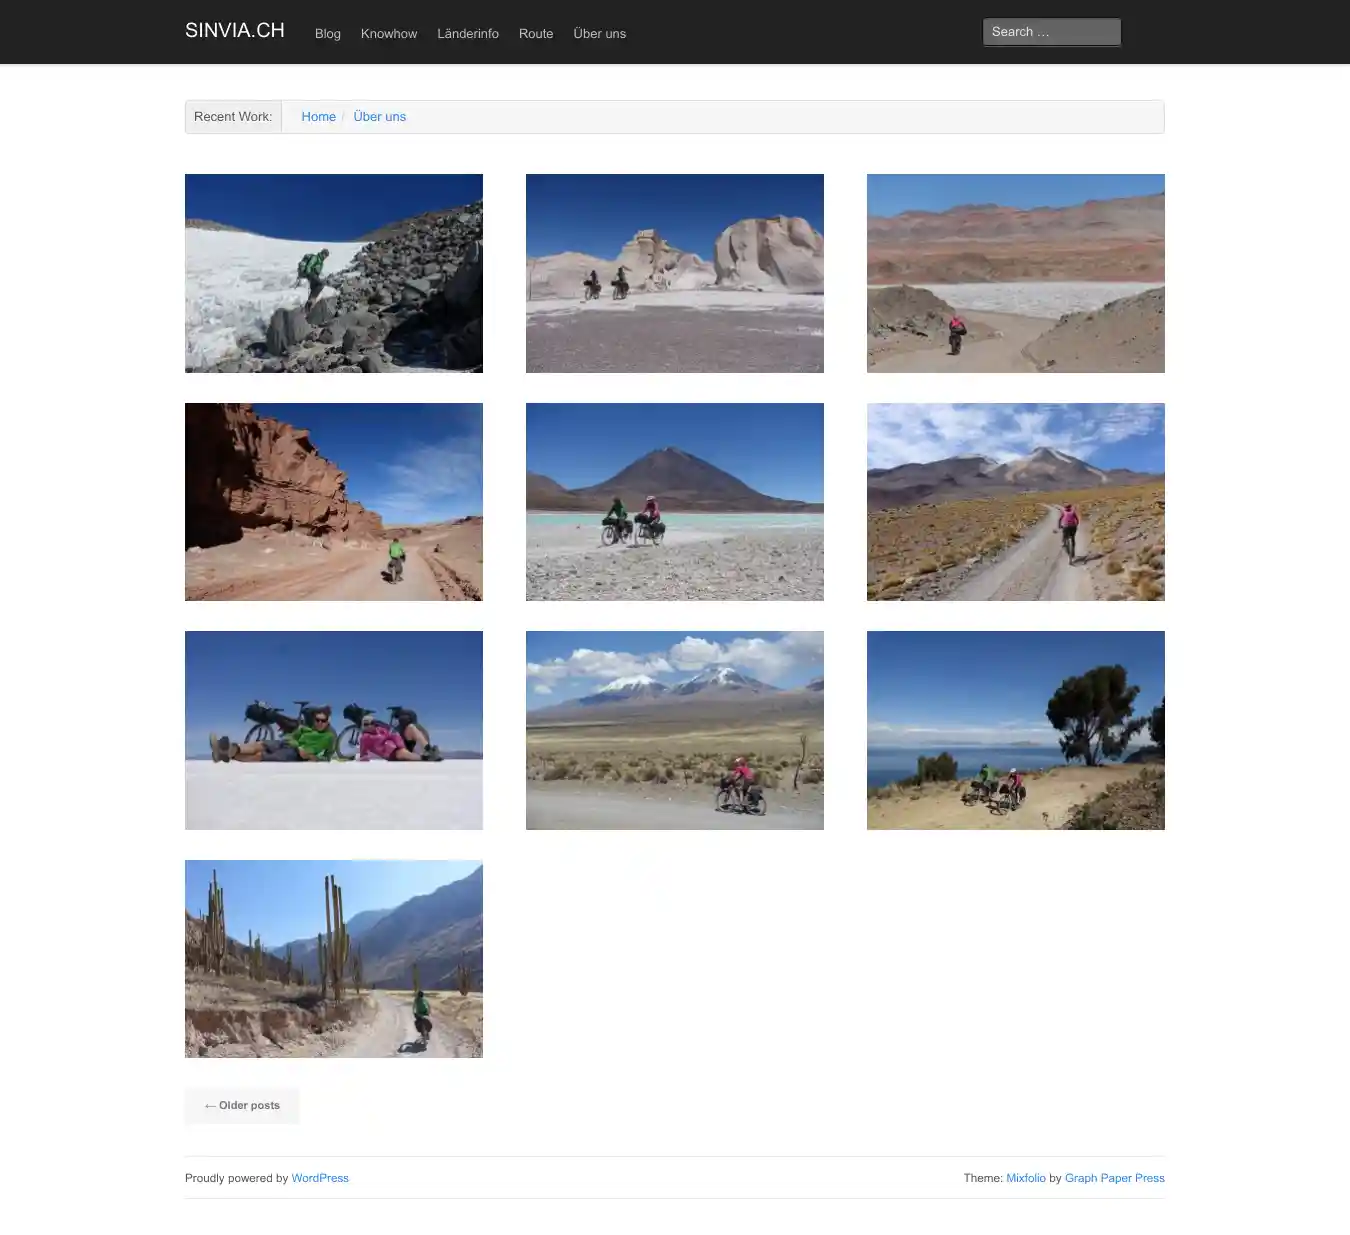
Task: Open the white rock formations cyclists photo
Action: (x=674, y=273)
